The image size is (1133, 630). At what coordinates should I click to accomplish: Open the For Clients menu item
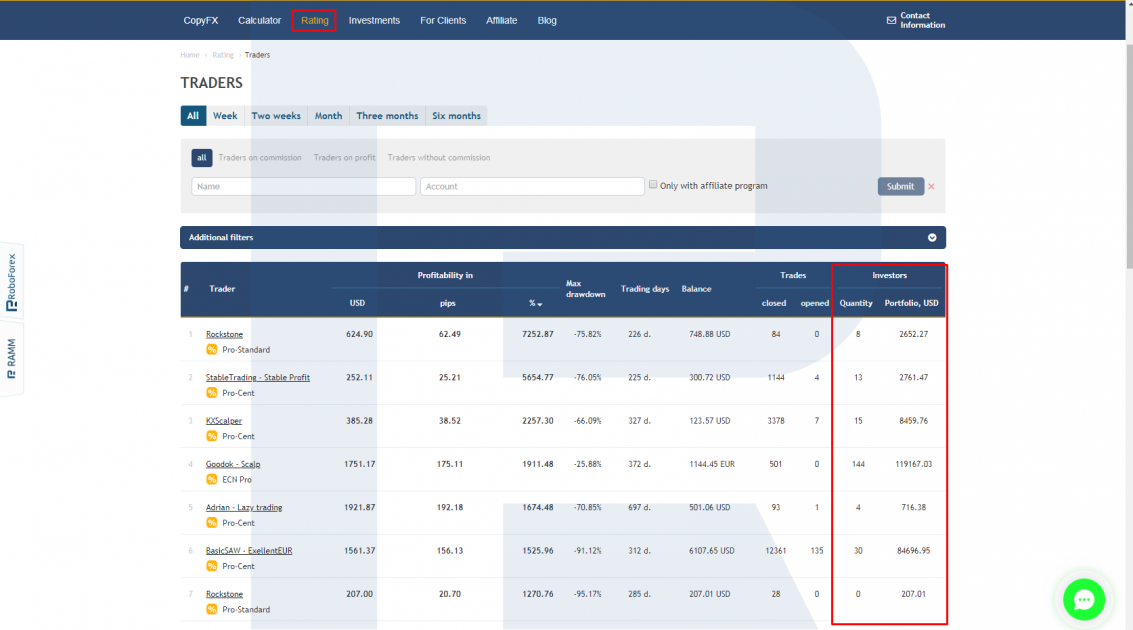[443, 20]
